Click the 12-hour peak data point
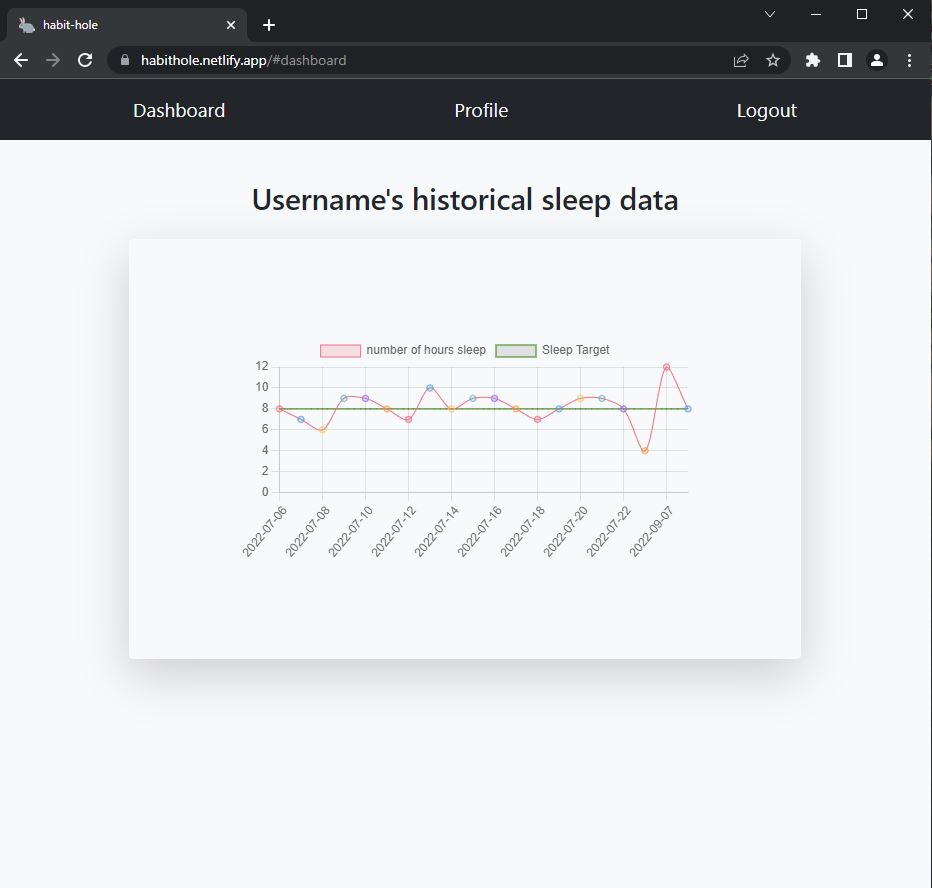 (x=666, y=367)
